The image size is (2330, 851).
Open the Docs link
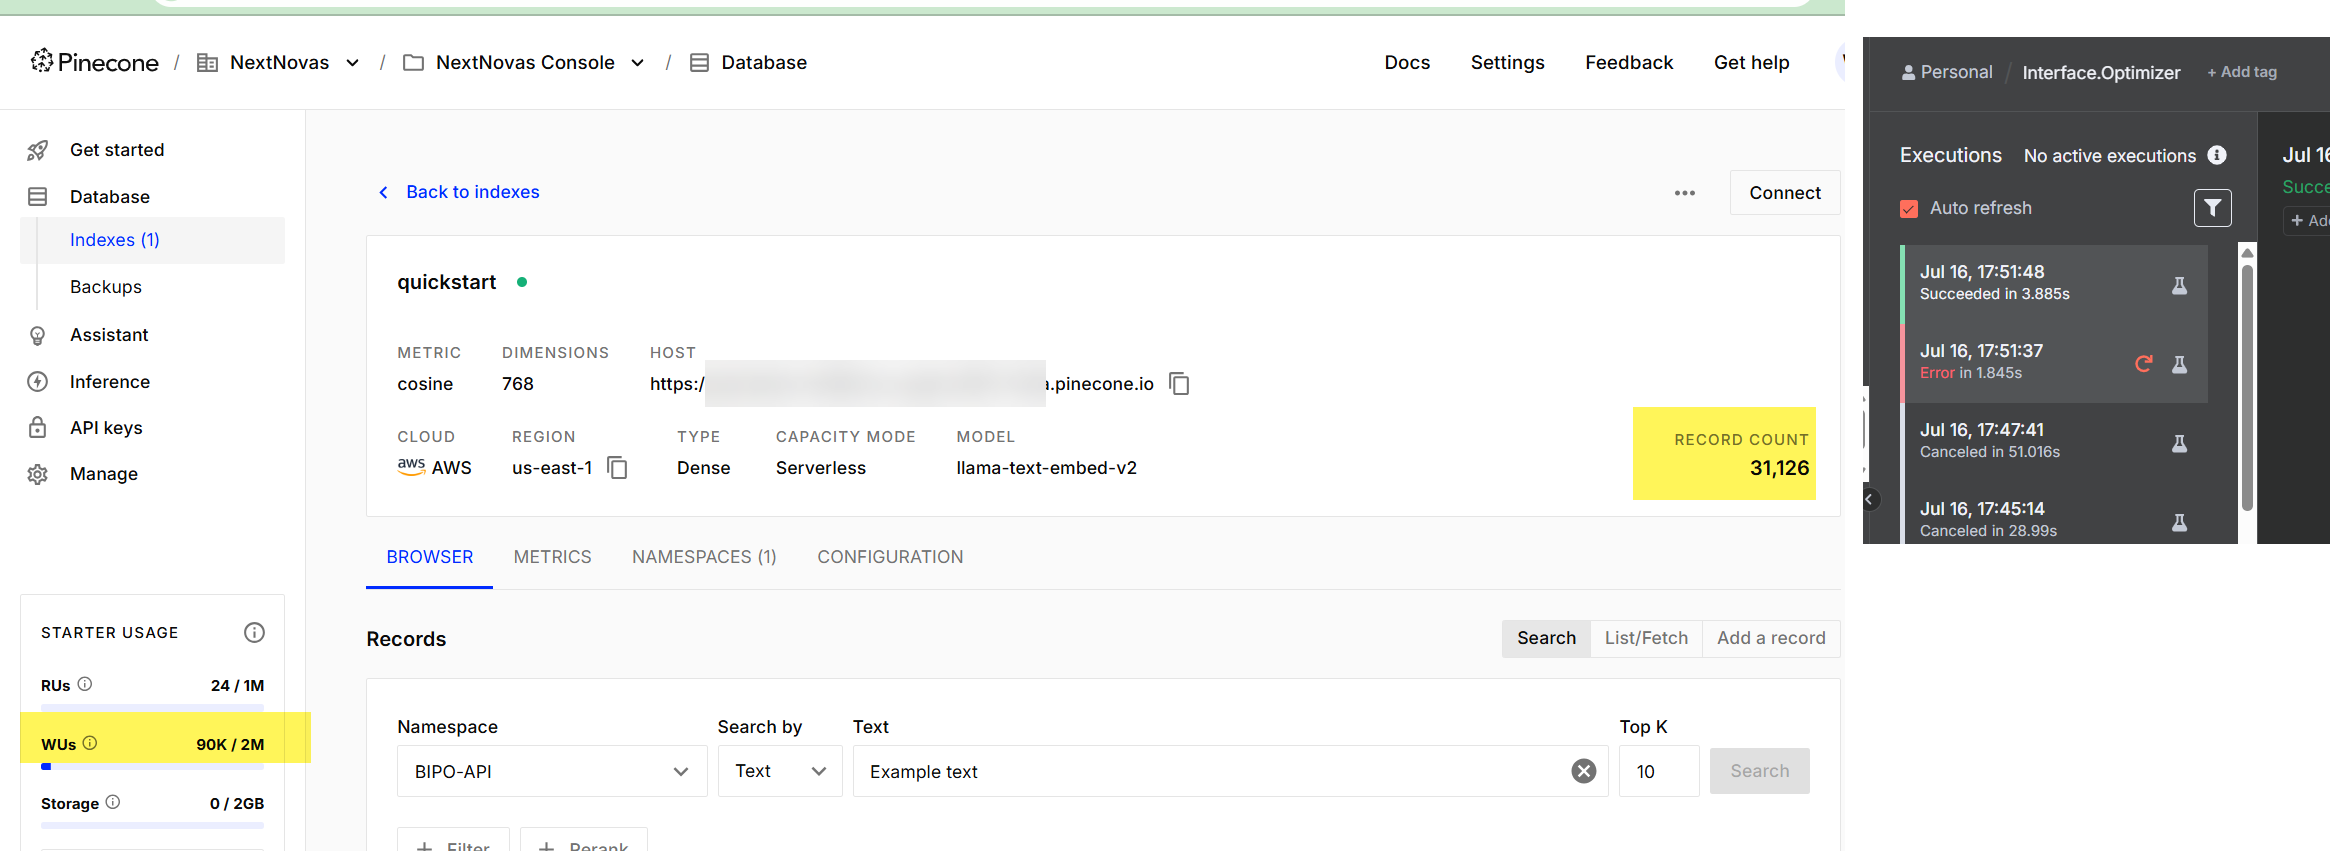click(x=1407, y=62)
